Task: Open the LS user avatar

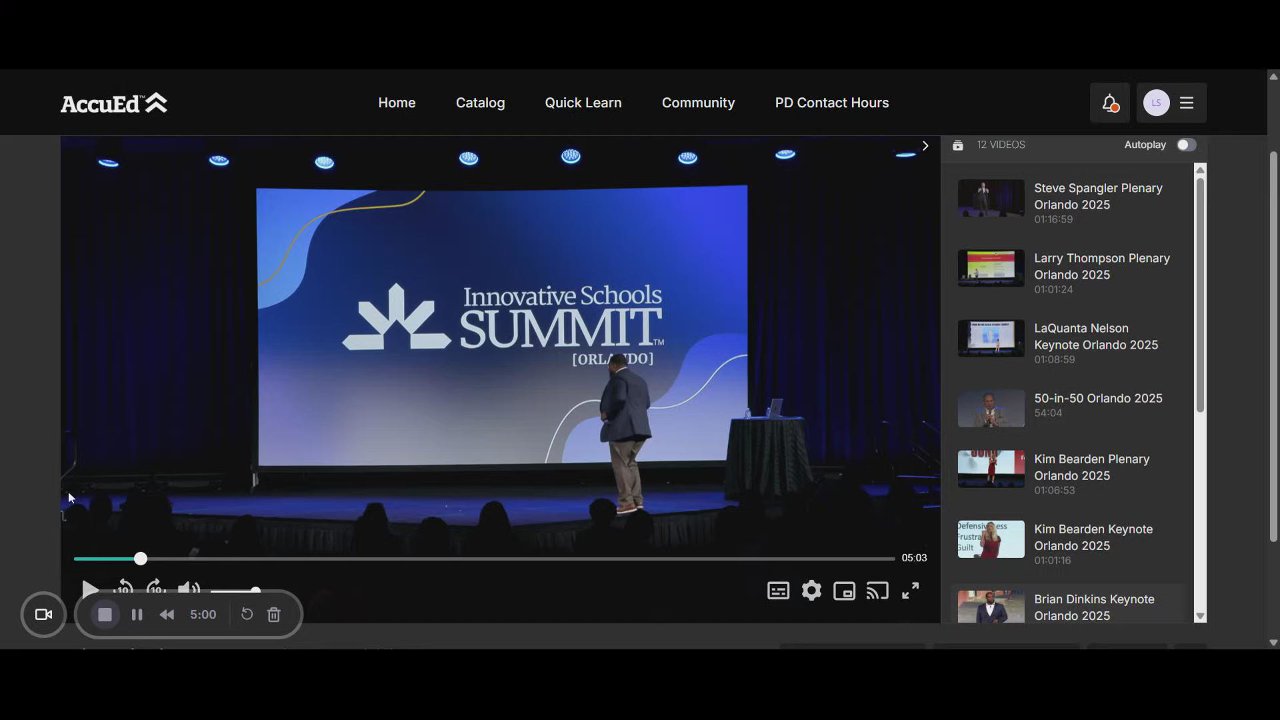Action: (x=1156, y=103)
